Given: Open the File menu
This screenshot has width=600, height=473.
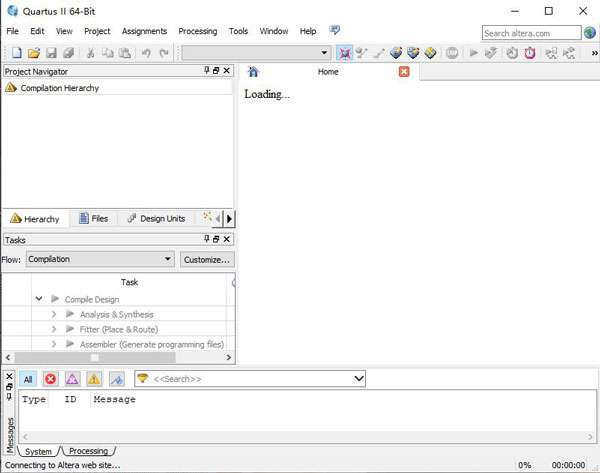Looking at the screenshot, I should [12, 31].
